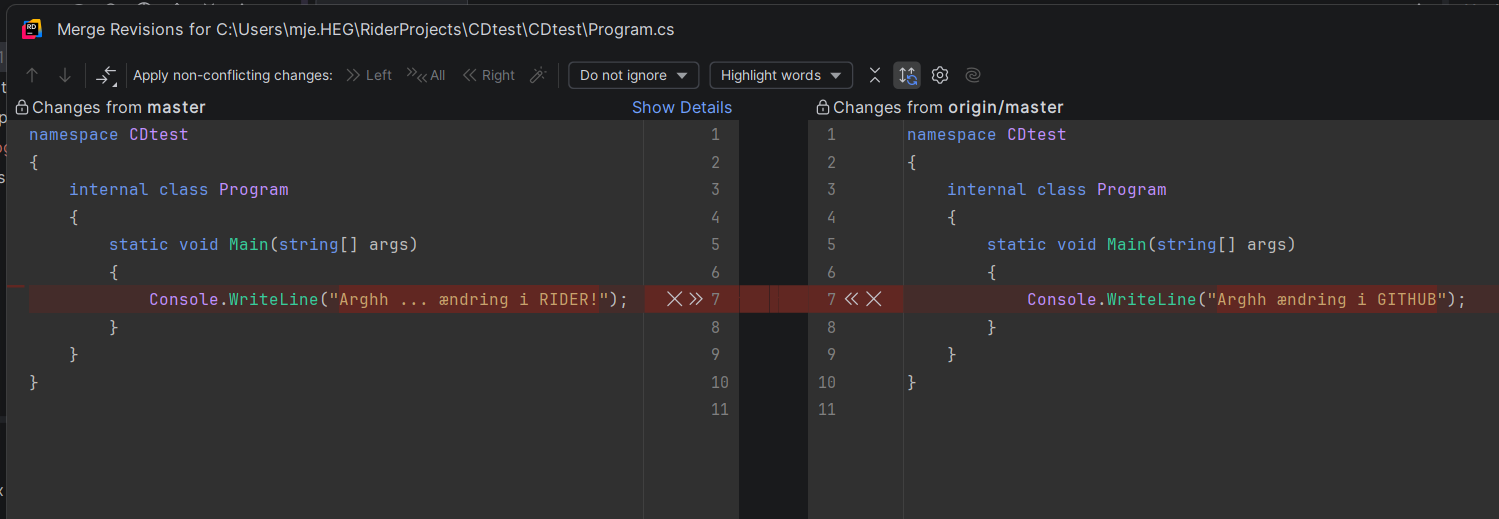Screen dimensions: 1499x519
Task: Click the magic wand resolve icon
Action: point(538,75)
